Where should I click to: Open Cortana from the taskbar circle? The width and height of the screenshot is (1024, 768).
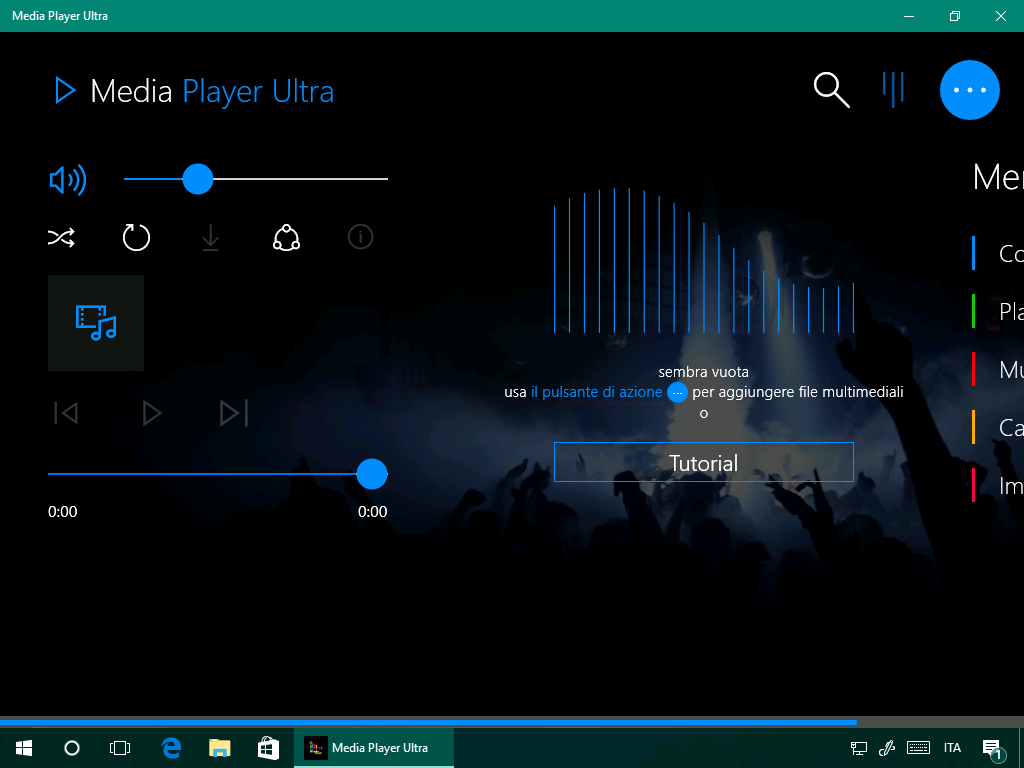(x=72, y=748)
